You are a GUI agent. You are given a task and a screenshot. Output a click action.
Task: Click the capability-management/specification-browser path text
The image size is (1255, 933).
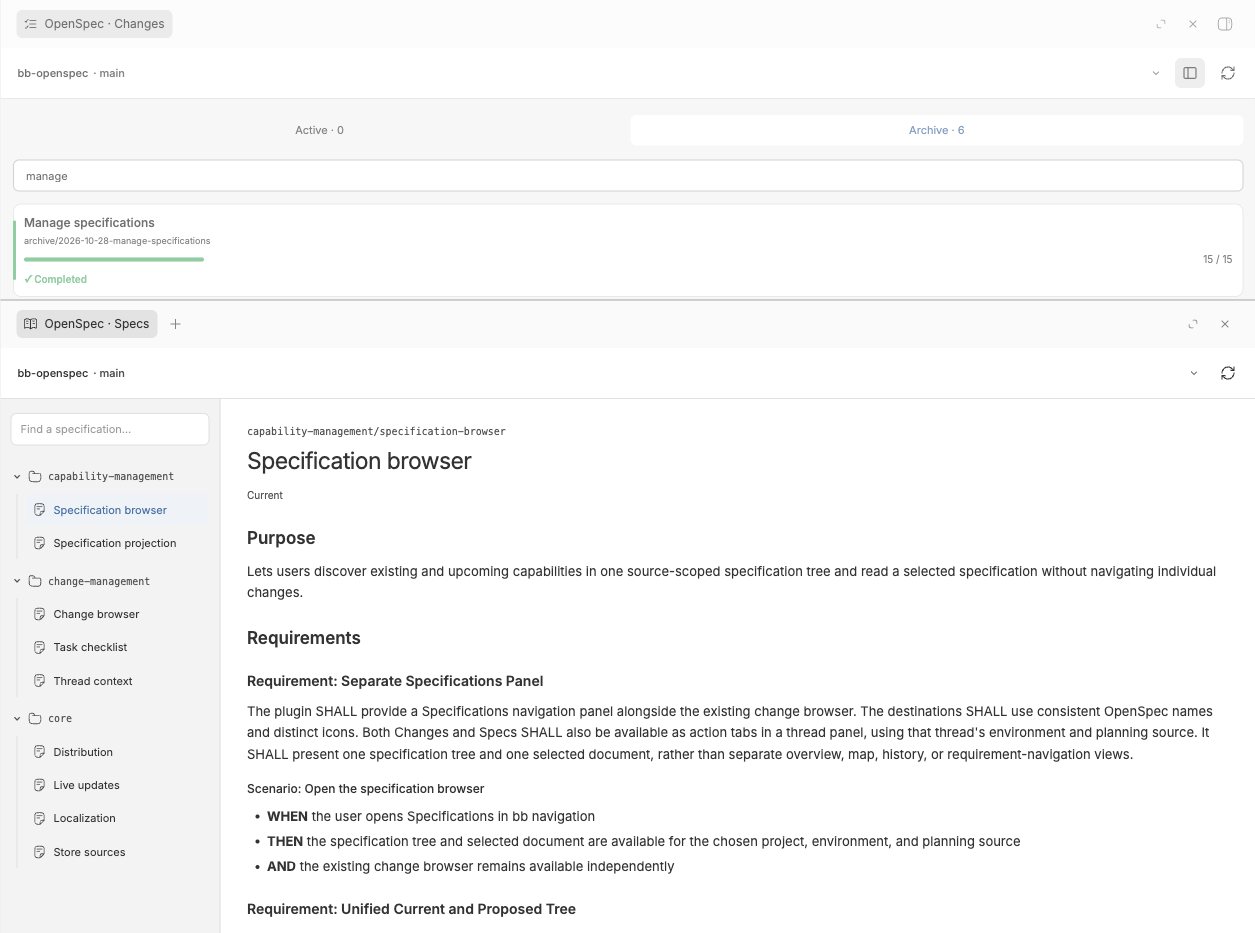tap(376, 431)
